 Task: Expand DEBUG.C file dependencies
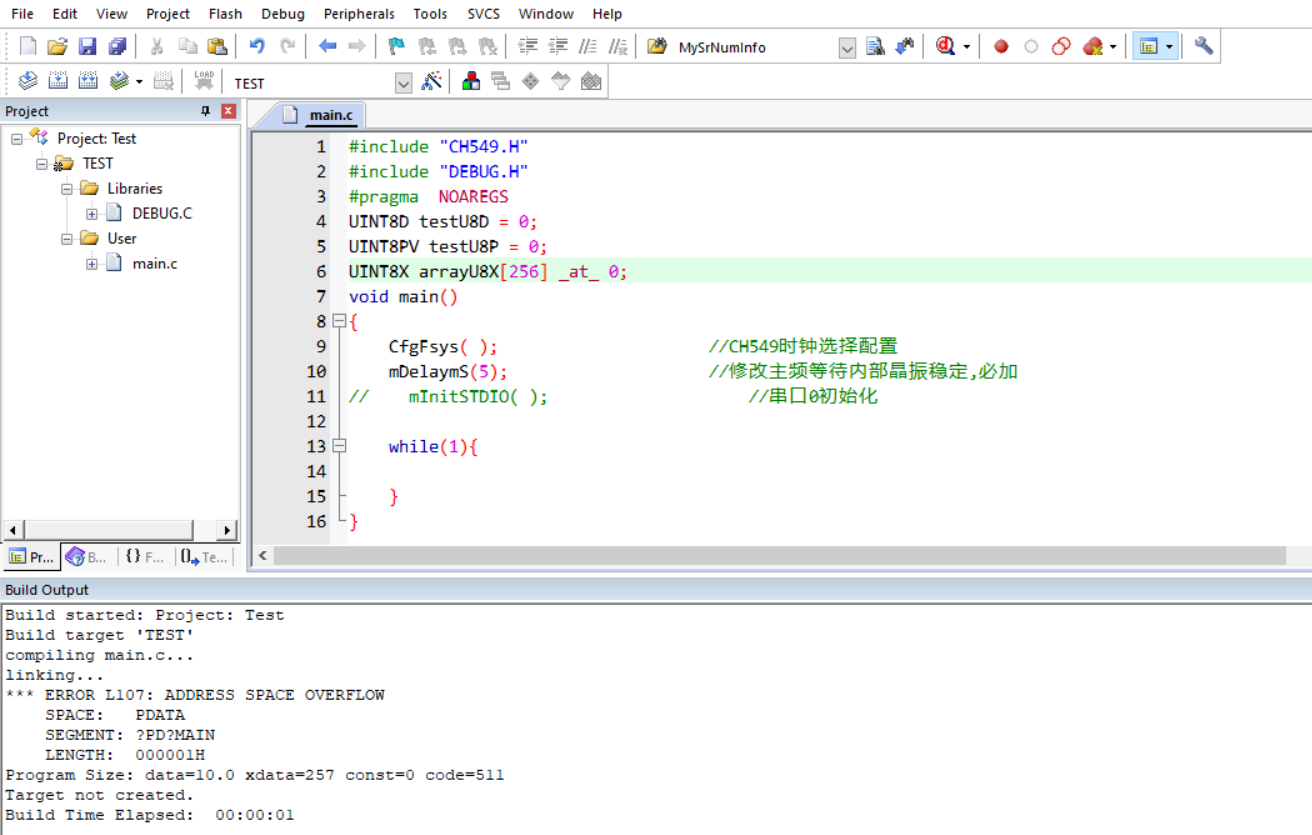[x=92, y=213]
